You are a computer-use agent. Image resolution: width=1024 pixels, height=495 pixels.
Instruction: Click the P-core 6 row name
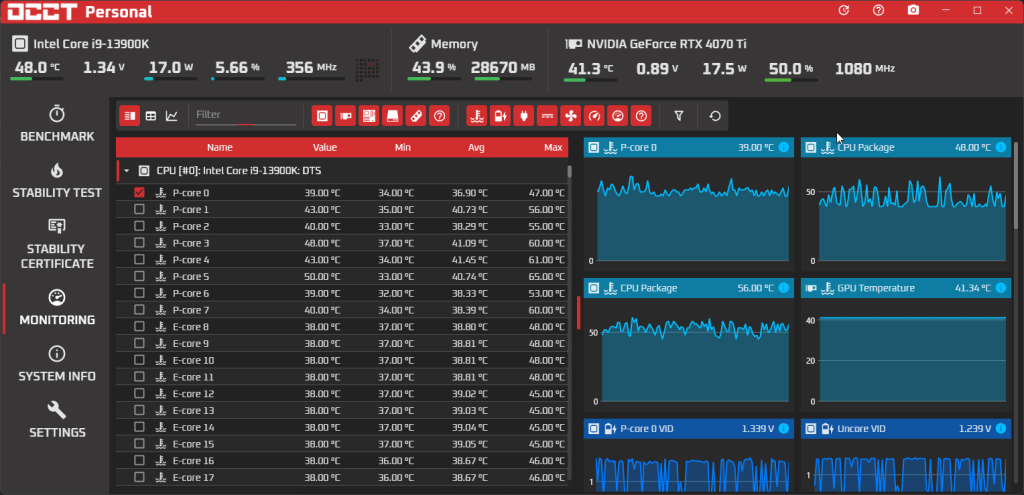(x=191, y=293)
